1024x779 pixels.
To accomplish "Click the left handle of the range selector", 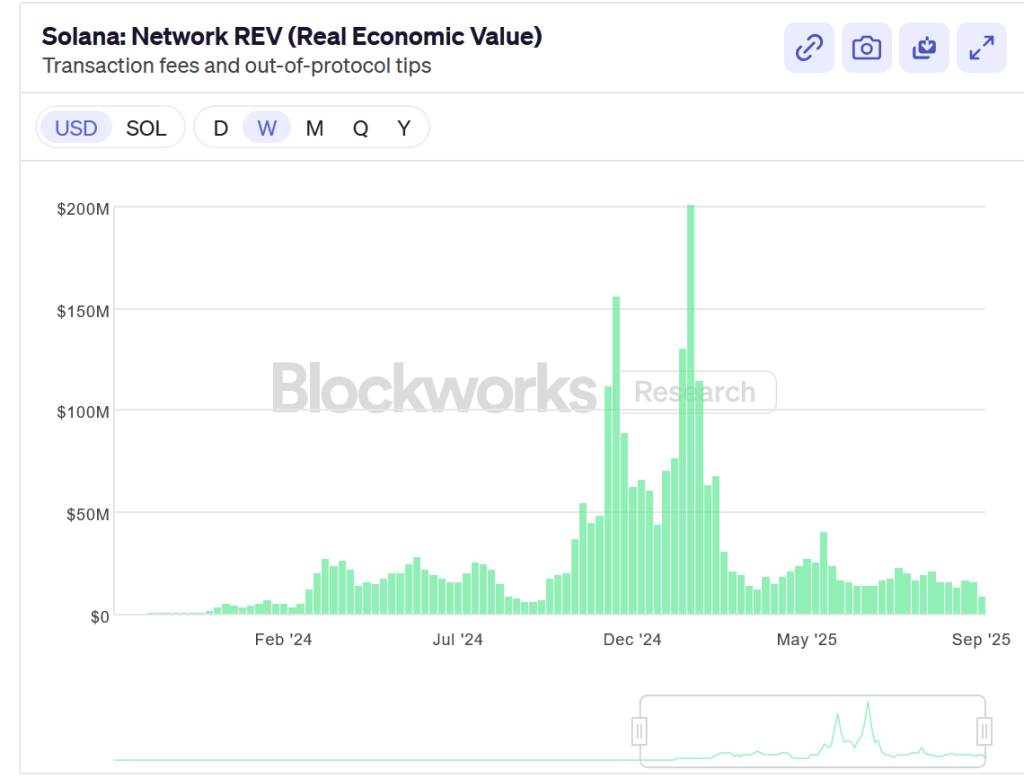I will click(x=641, y=731).
